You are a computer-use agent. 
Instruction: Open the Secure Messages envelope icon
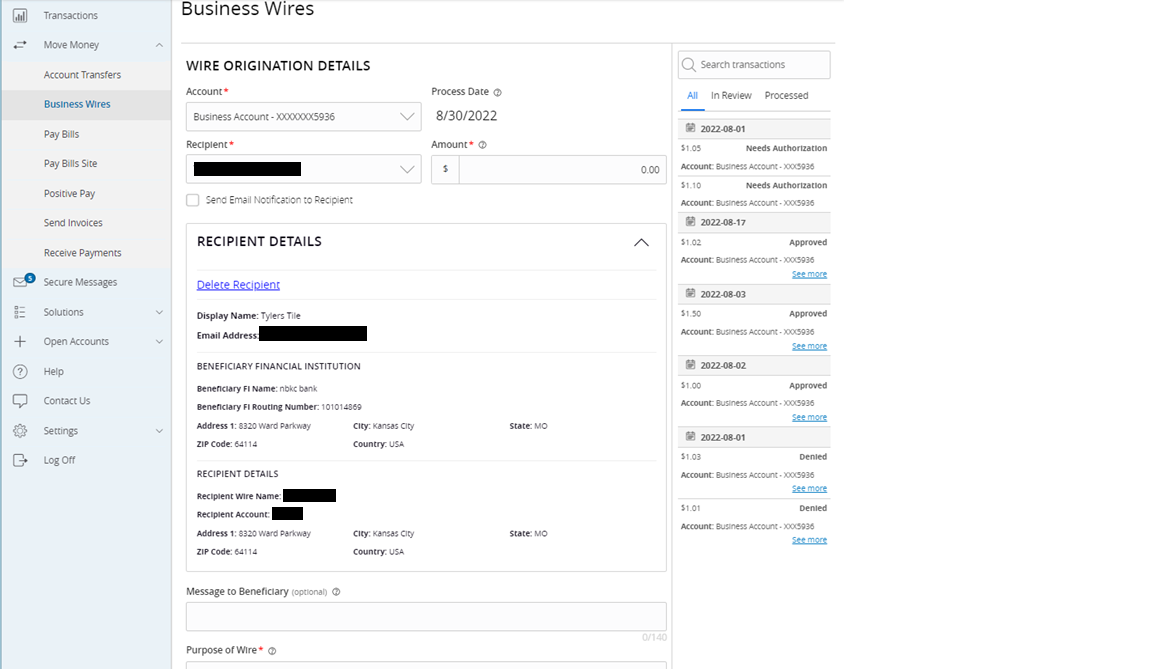(x=20, y=281)
